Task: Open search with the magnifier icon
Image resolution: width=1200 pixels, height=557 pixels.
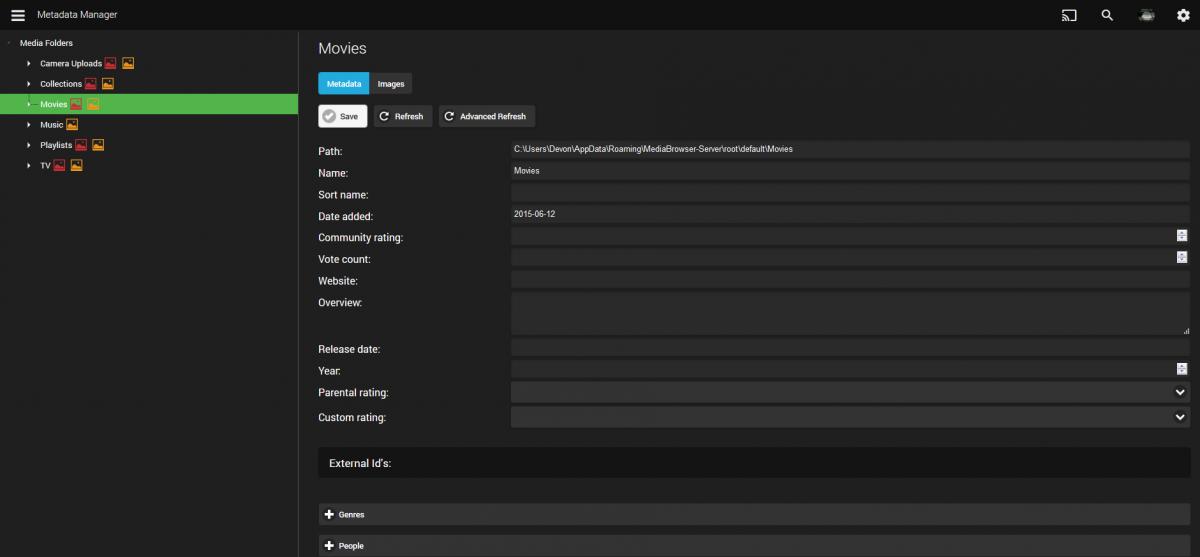Action: (x=1107, y=15)
